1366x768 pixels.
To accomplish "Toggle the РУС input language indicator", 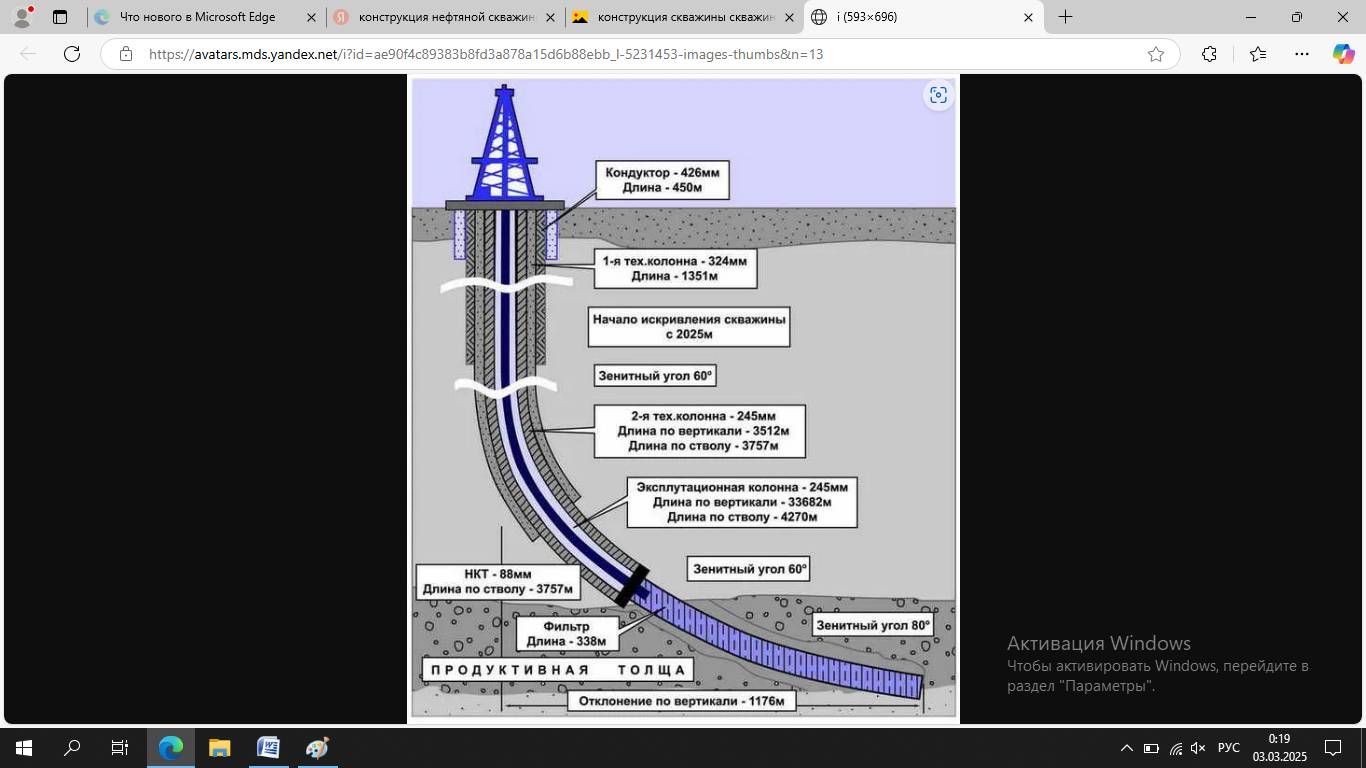I will coord(1229,748).
